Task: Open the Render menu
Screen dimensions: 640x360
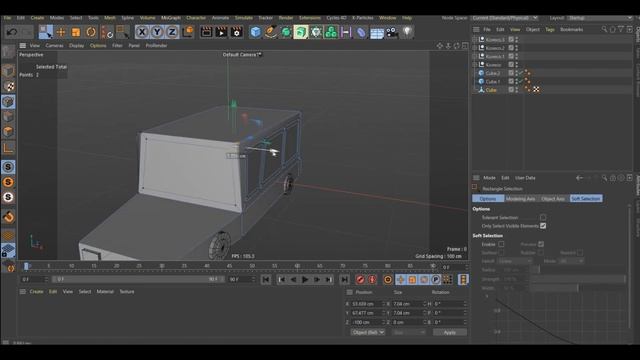Action: click(x=286, y=18)
